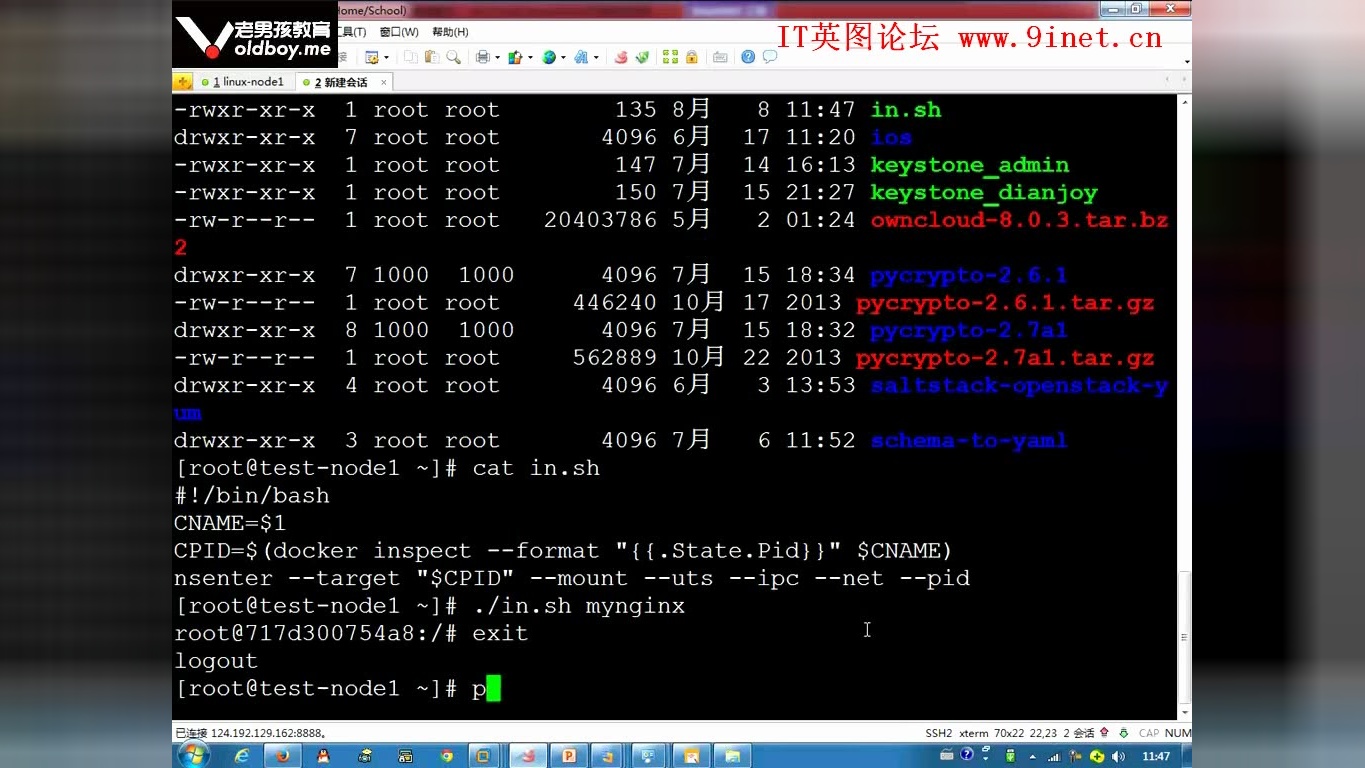Screen dimensions: 1365x768
Task: Click the font toolbar icon
Action: [581, 57]
